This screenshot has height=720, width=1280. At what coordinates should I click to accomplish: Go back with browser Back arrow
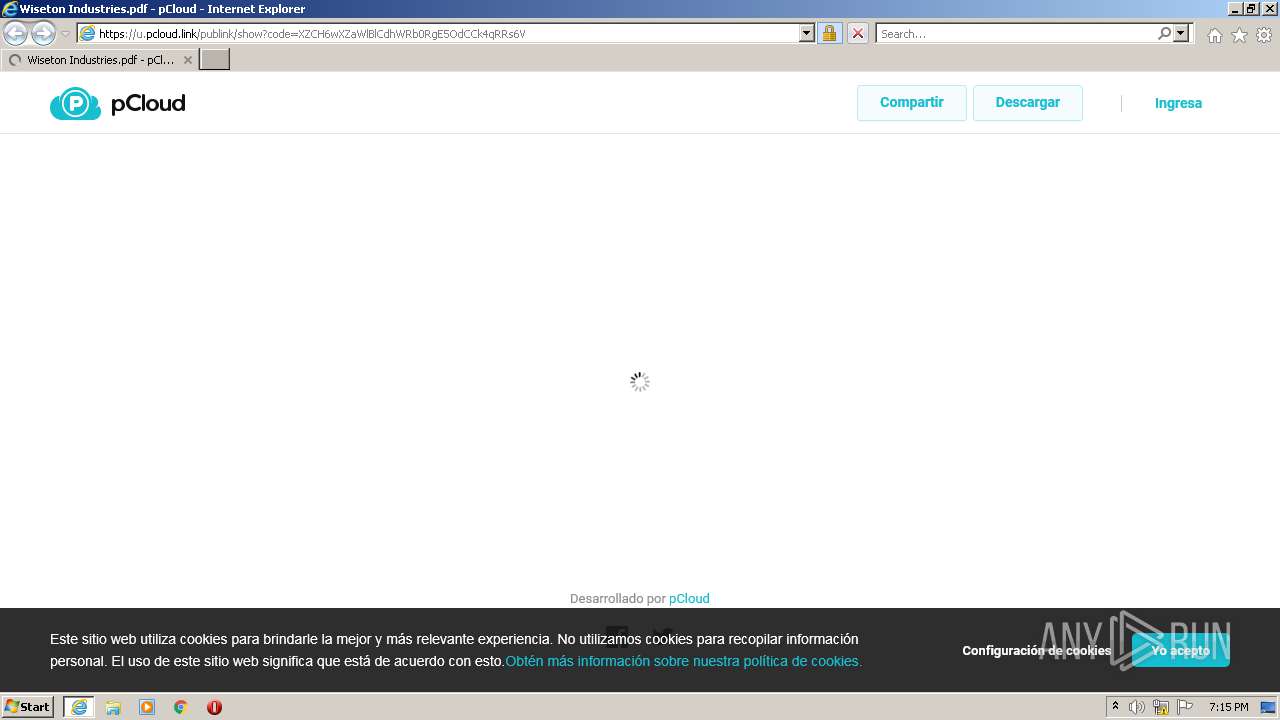pos(16,34)
